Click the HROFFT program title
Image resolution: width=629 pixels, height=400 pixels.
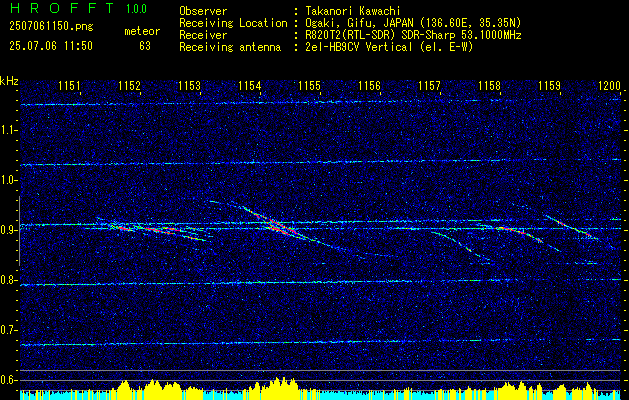61,8
